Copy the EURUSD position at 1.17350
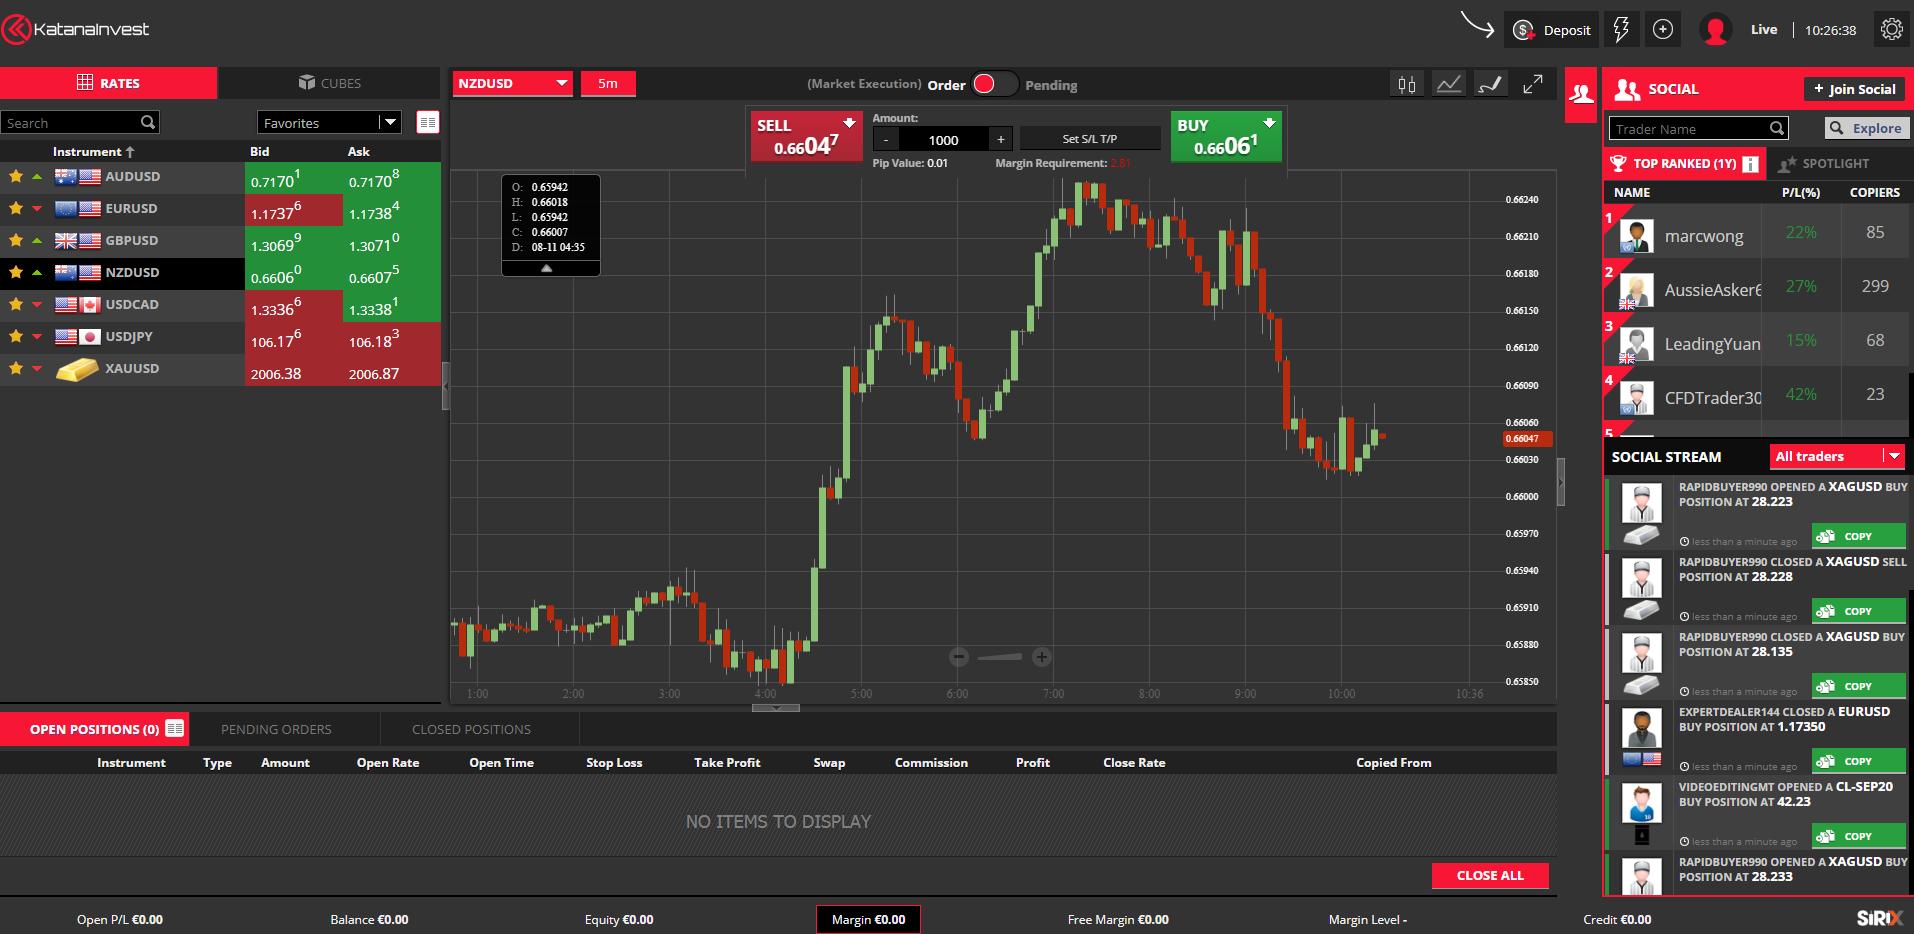 [1858, 761]
